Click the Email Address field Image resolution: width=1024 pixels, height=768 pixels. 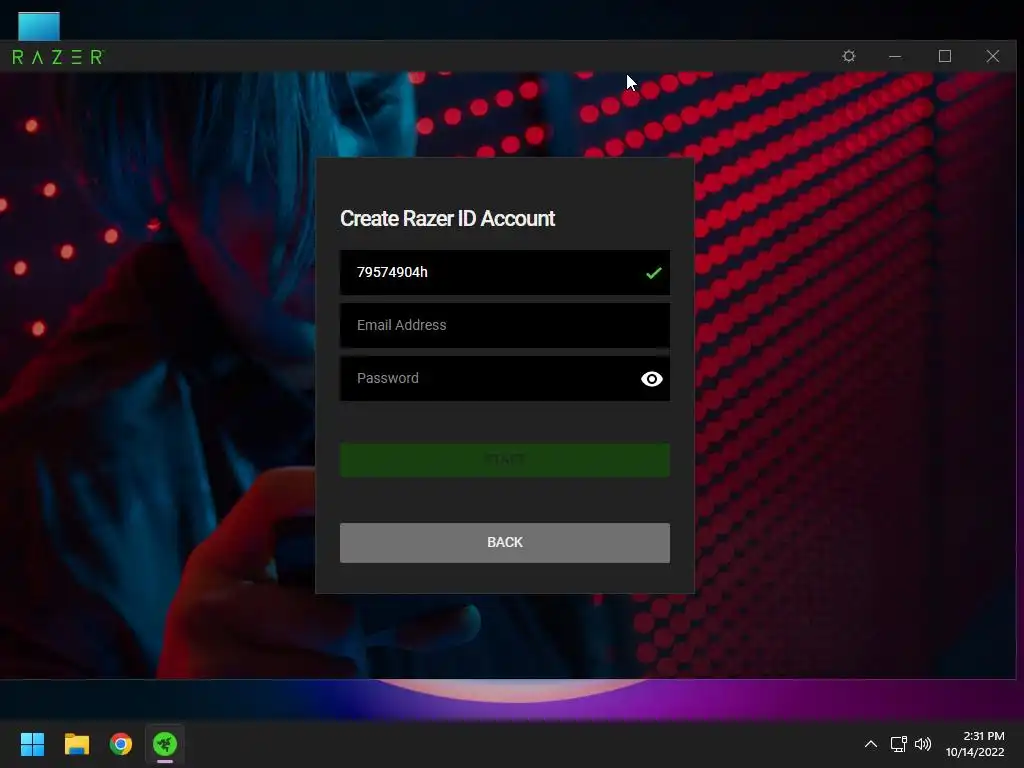coord(504,325)
